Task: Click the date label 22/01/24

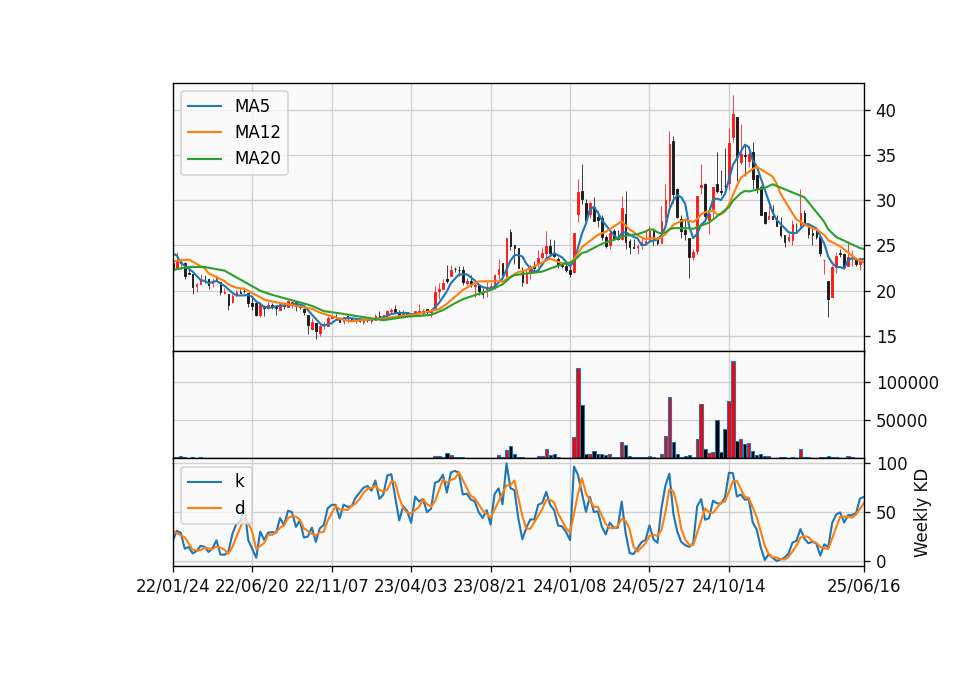Action: pos(173,586)
